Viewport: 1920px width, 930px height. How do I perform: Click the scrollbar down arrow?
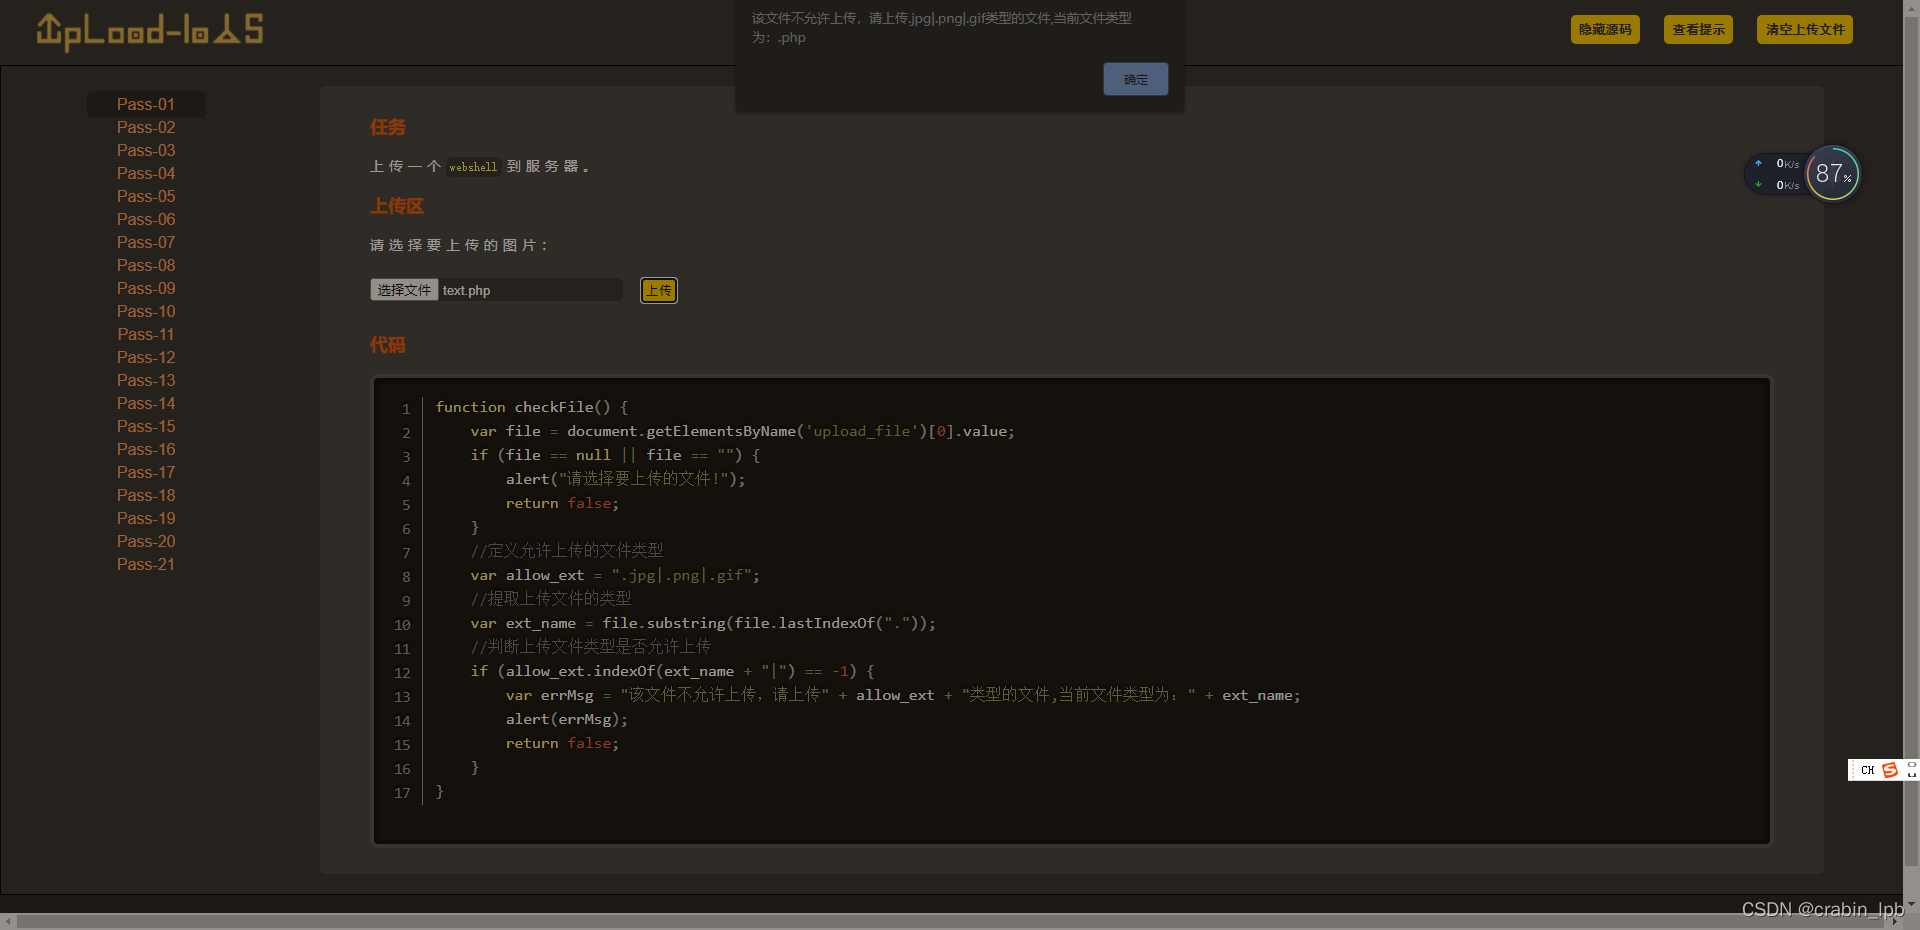tap(1911, 904)
